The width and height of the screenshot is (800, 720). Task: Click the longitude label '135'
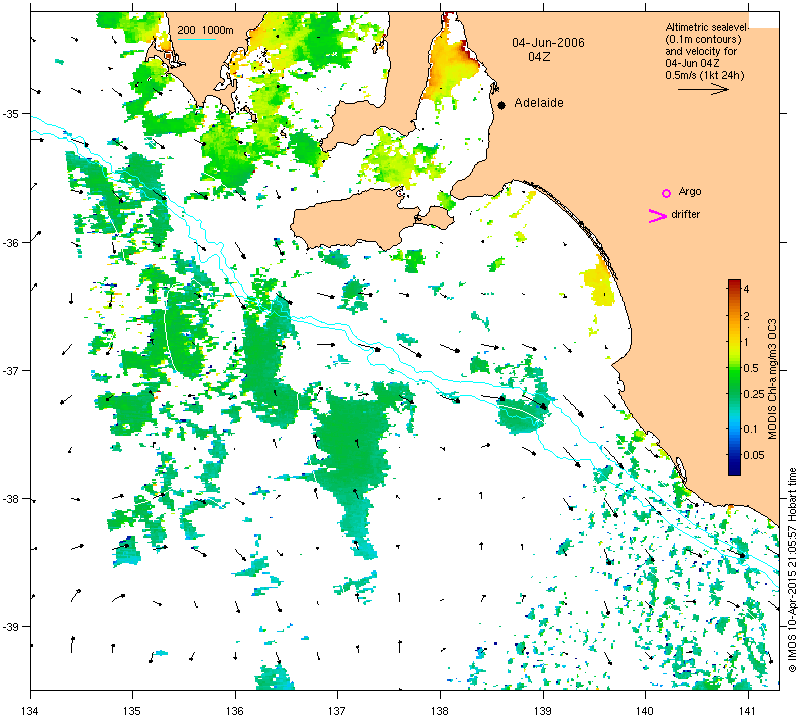tap(133, 710)
